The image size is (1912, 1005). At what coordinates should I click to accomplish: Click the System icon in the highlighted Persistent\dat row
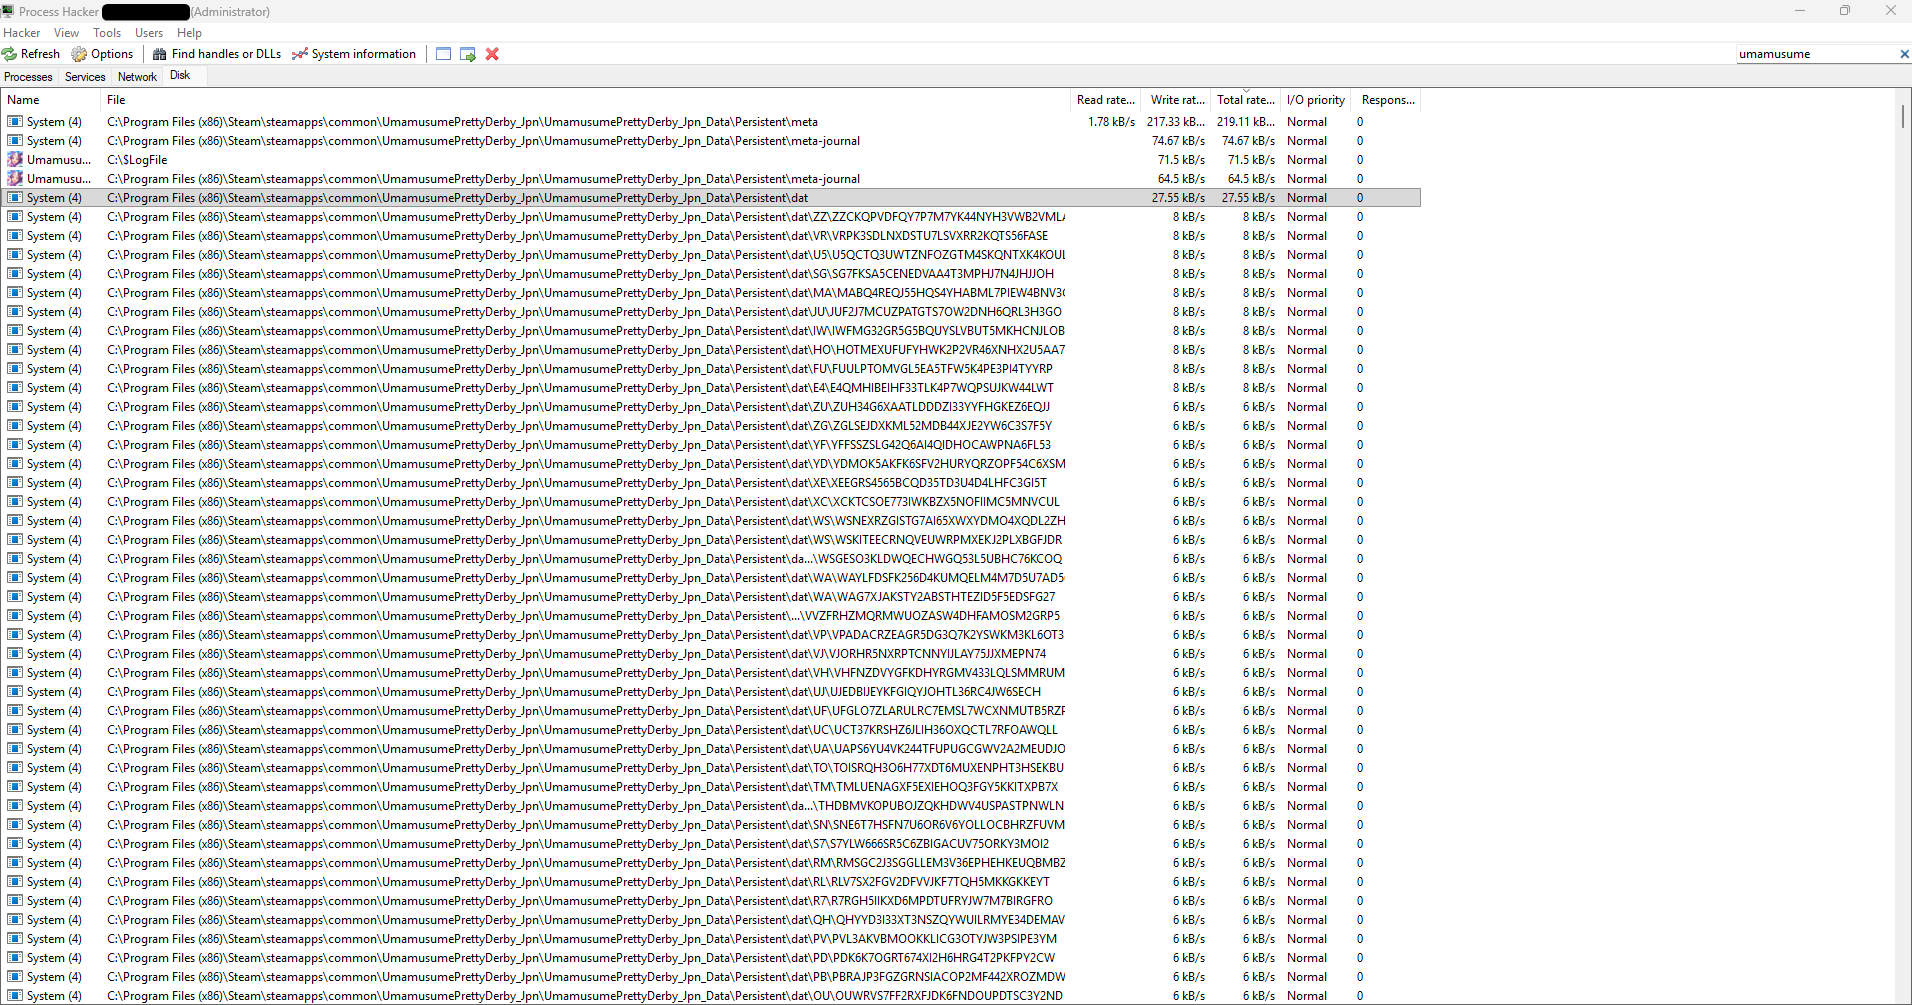coord(15,198)
